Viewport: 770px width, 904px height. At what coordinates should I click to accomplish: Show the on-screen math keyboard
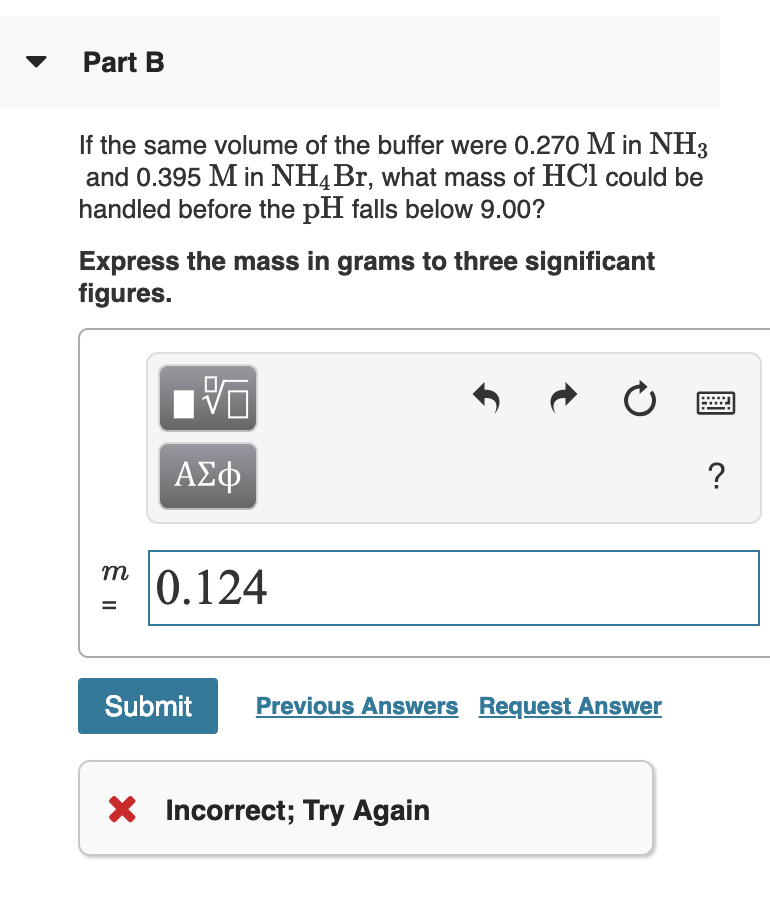point(715,400)
